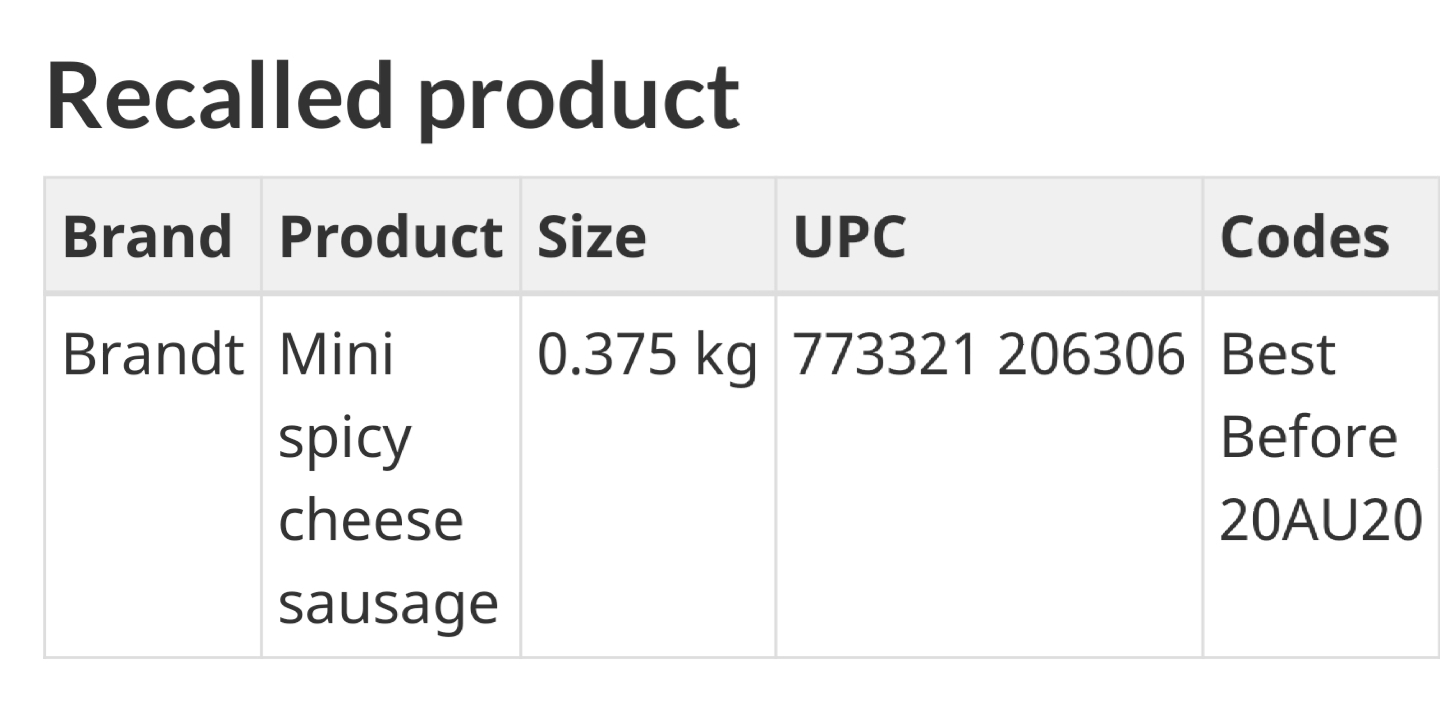
Task: Click the UPC prefix 773321
Action: pyautogui.click(x=885, y=355)
